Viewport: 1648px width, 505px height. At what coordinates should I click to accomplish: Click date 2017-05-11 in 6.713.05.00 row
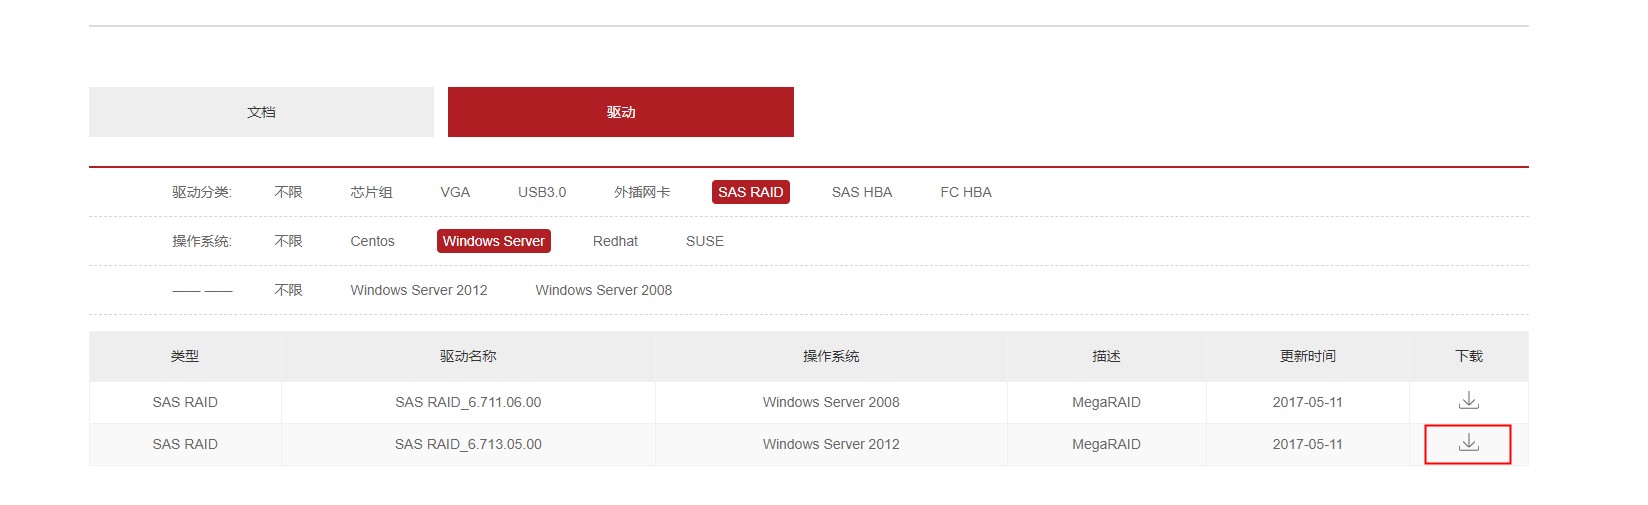click(1308, 444)
